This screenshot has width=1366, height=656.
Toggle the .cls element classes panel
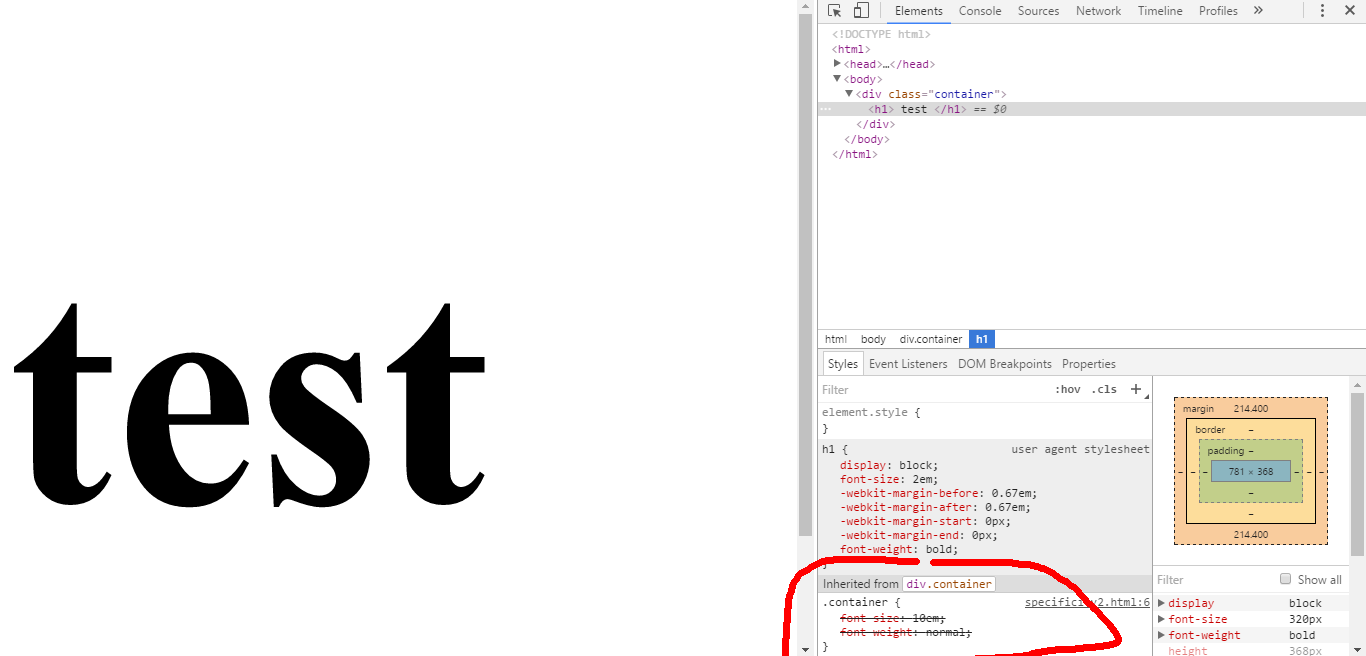(1104, 390)
